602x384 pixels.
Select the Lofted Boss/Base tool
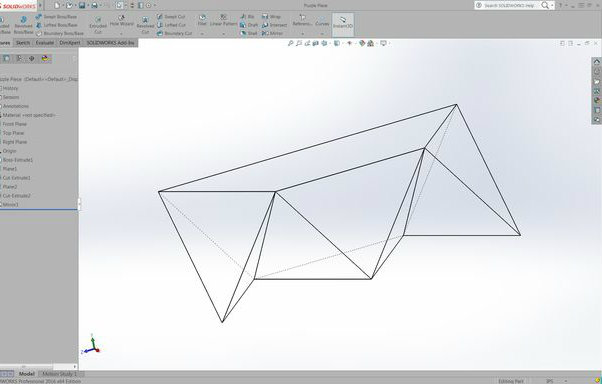click(x=56, y=25)
